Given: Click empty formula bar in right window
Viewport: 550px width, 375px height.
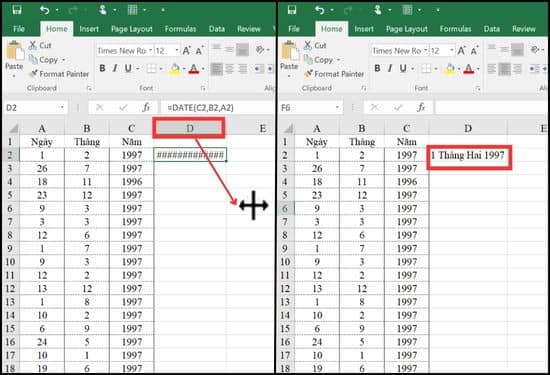Looking at the screenshot, I should 491,107.
